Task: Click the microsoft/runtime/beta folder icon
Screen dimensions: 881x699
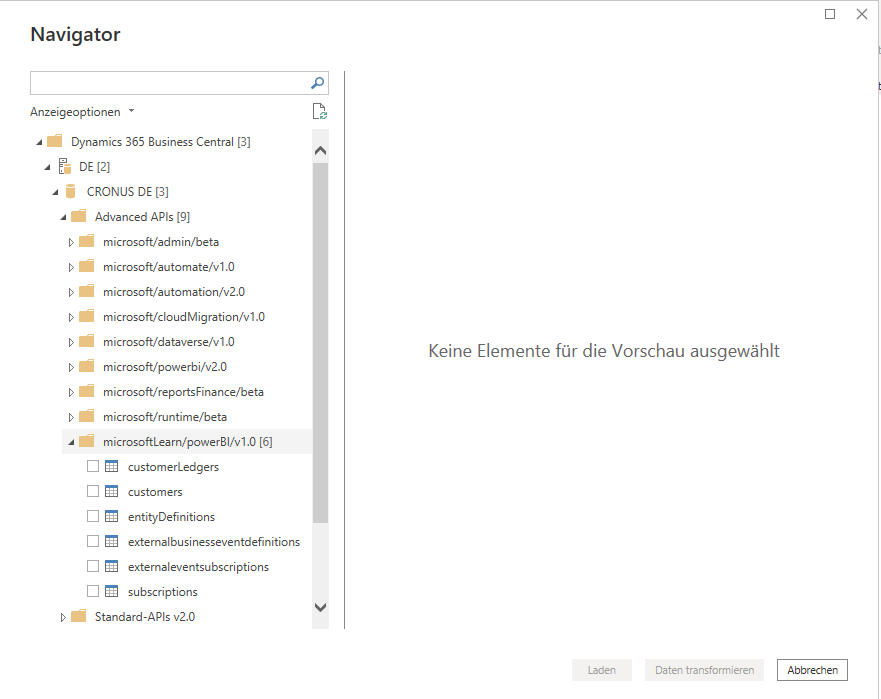Action: [x=87, y=416]
